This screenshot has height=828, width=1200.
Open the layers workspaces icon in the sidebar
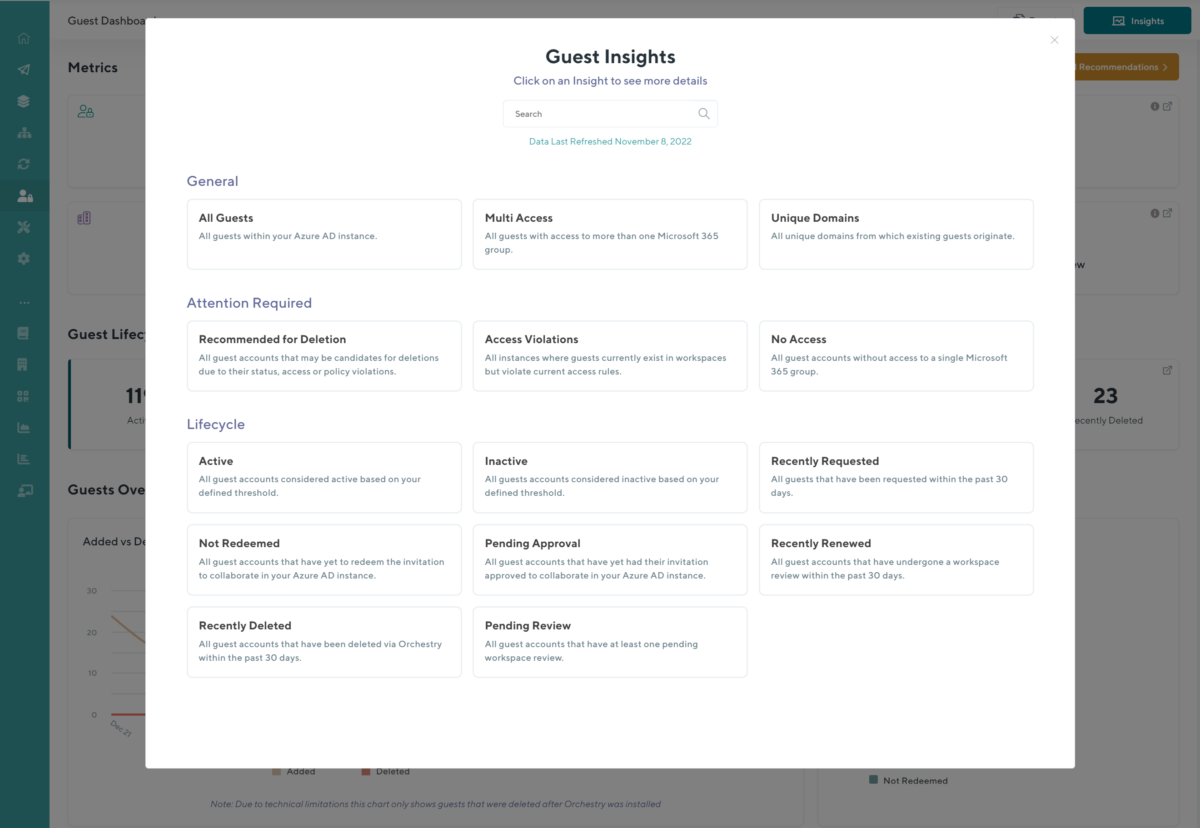click(x=24, y=101)
